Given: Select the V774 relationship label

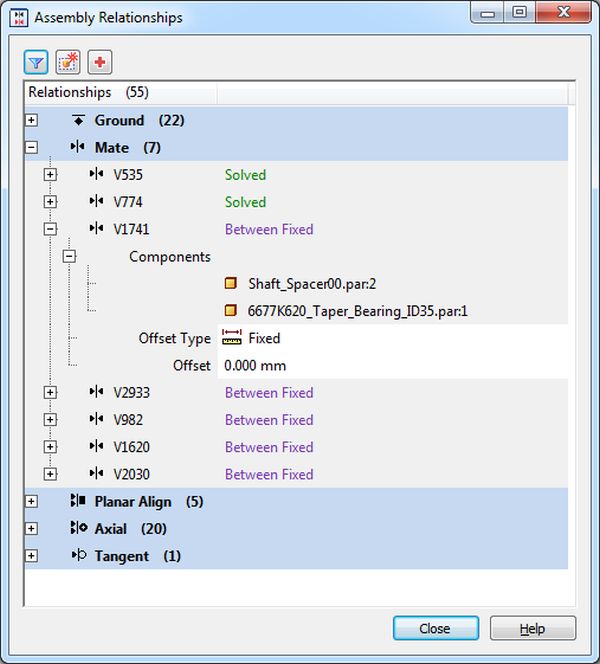Looking at the screenshot, I should (x=128, y=202).
